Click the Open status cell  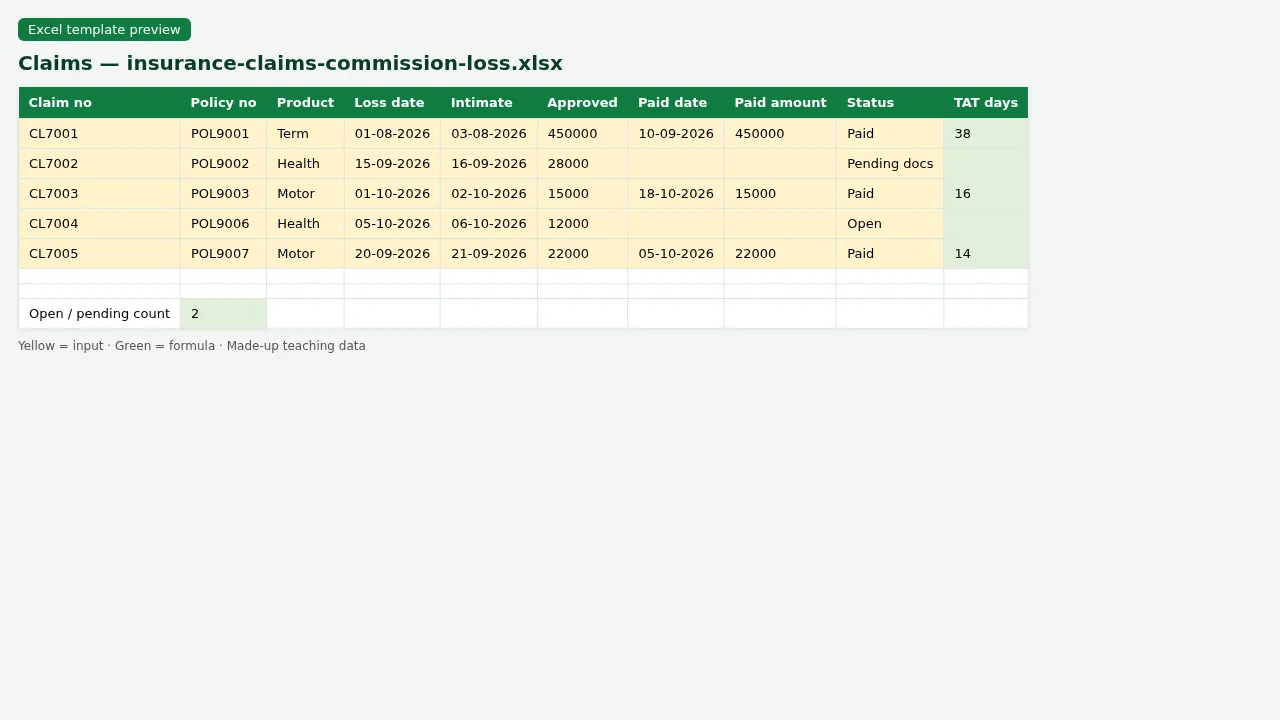890,224
